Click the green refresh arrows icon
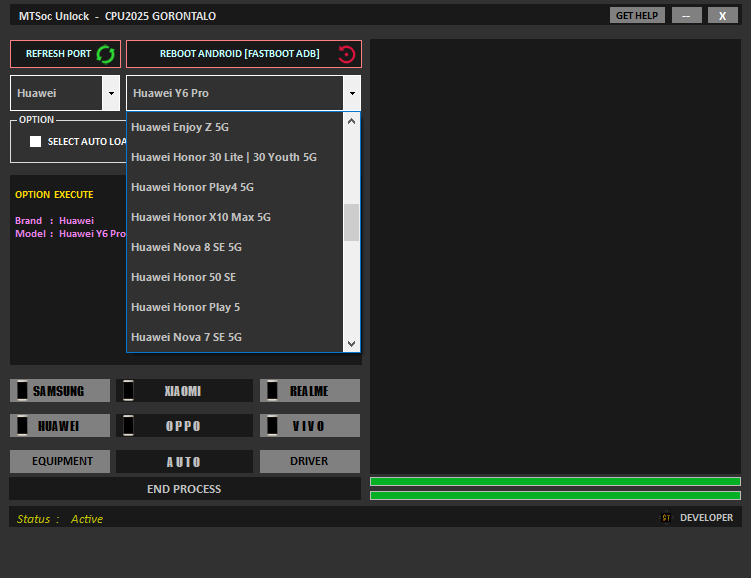The height and width of the screenshot is (578, 751). 105,54
